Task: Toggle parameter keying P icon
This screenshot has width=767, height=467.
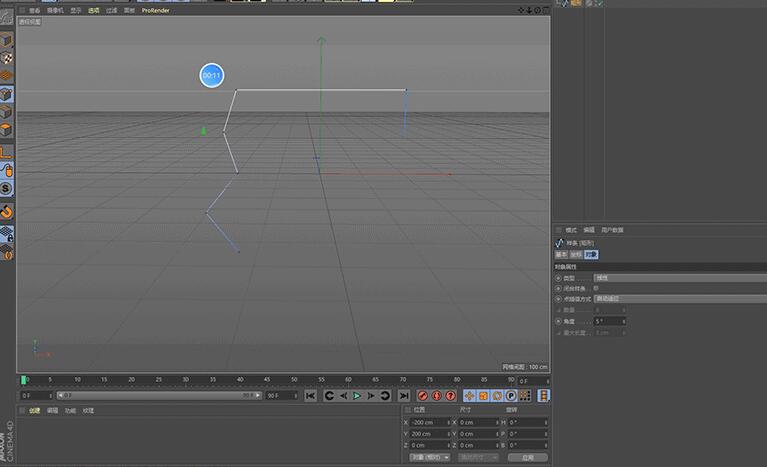Action: click(511, 396)
